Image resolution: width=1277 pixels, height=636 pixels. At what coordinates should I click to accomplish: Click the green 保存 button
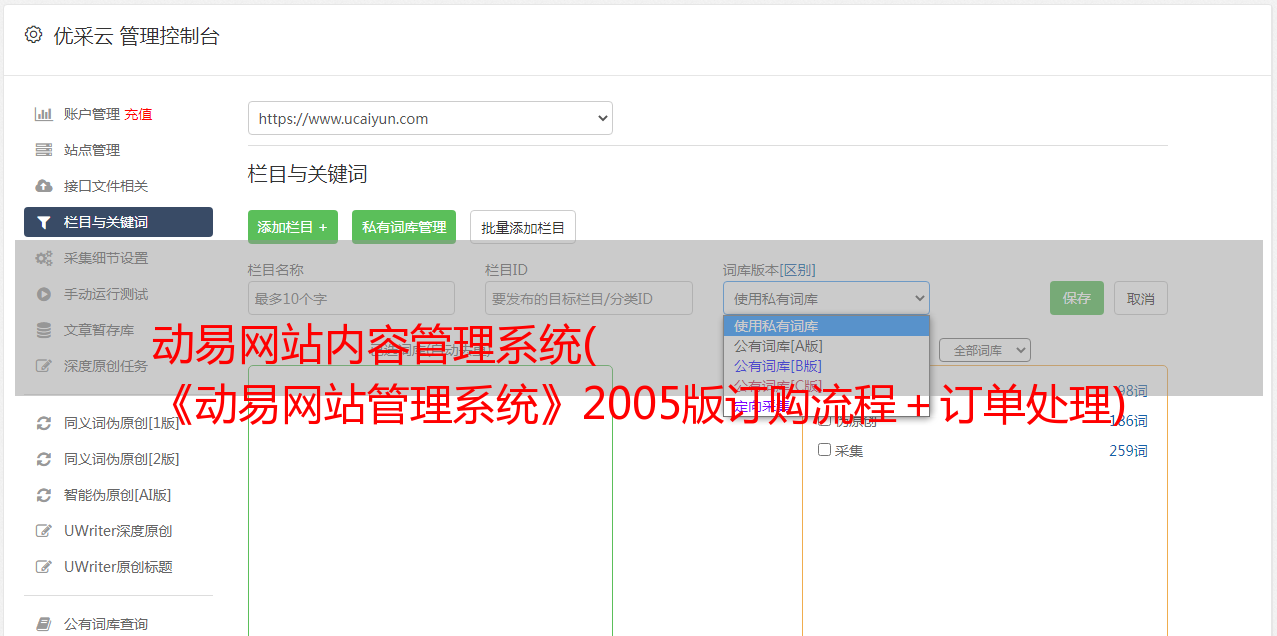coord(1077,298)
